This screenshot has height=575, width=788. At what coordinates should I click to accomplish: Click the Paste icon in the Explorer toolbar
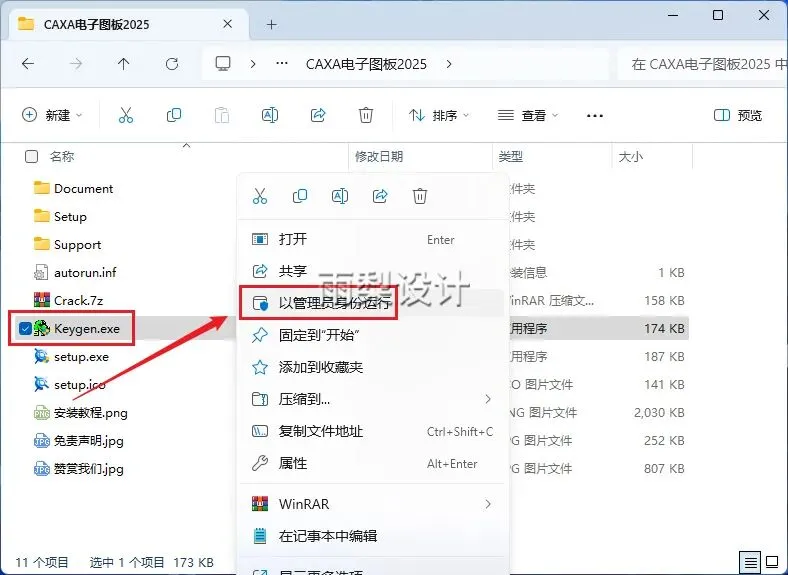tap(222, 116)
